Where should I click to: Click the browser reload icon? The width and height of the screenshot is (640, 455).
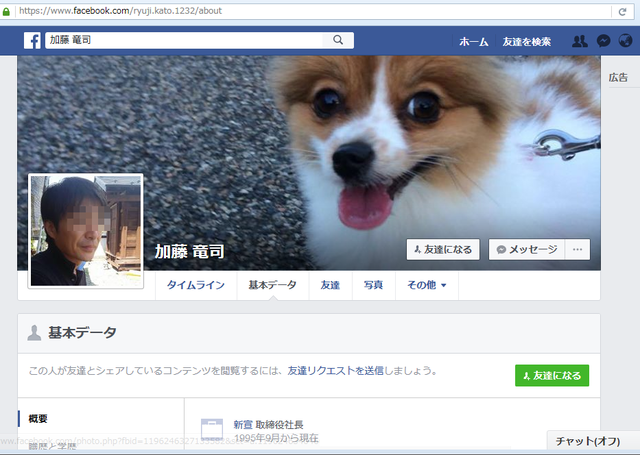click(x=622, y=12)
